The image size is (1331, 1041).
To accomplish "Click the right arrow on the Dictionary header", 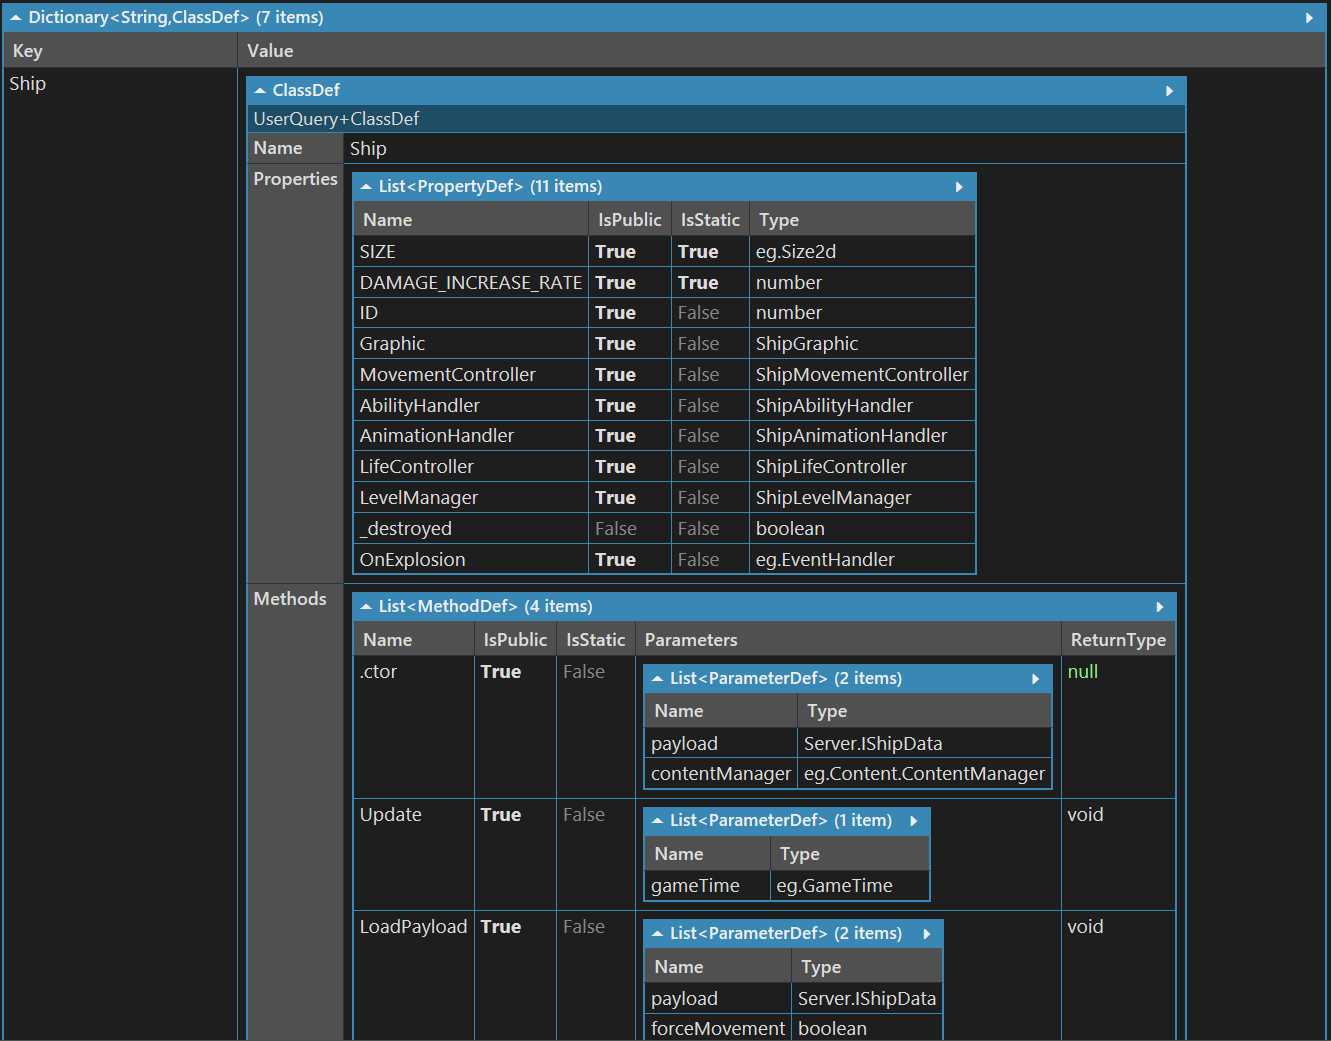I will coord(1309,18).
